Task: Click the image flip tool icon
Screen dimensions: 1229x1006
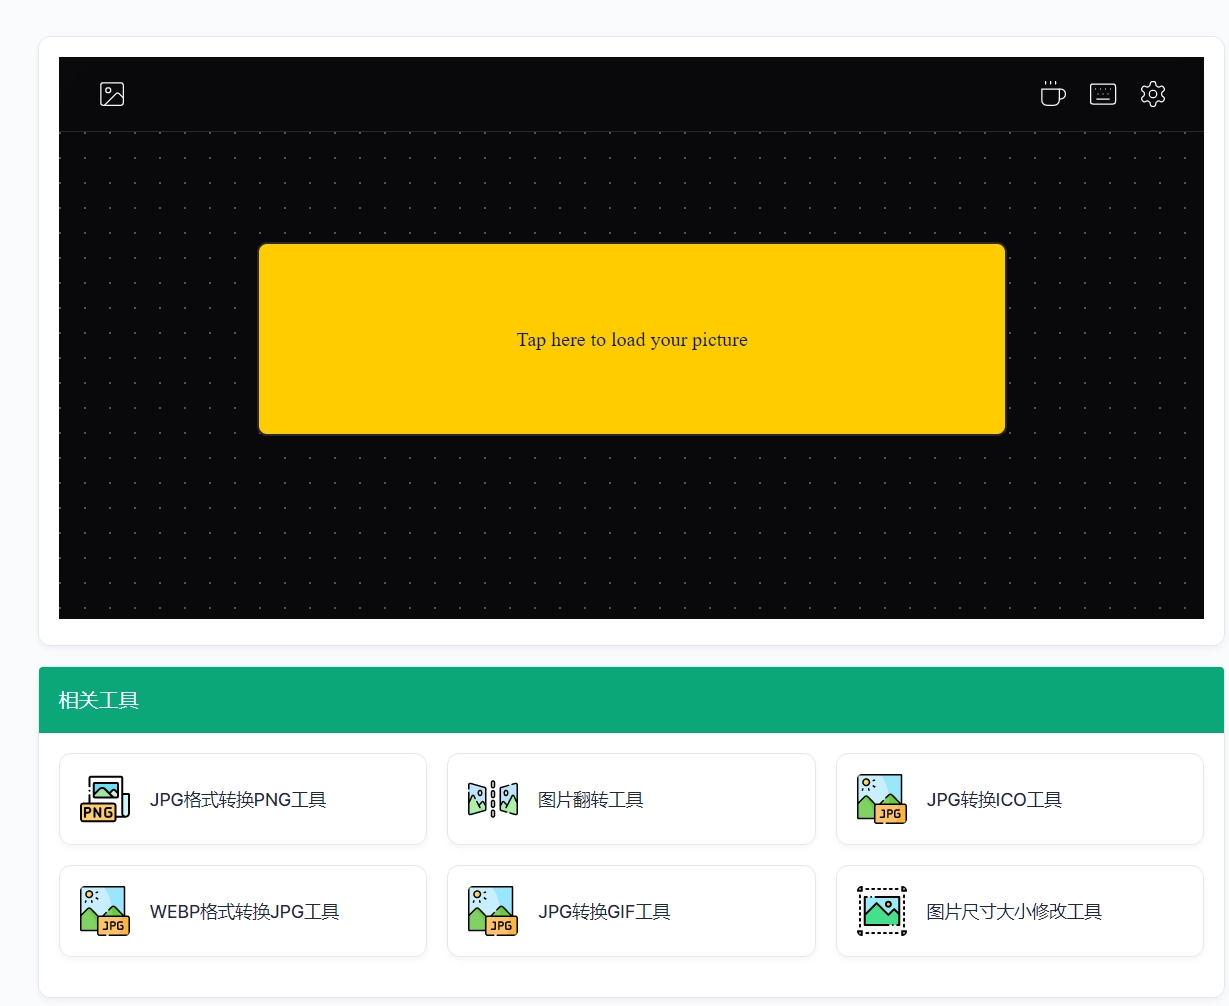Action: pyautogui.click(x=493, y=799)
